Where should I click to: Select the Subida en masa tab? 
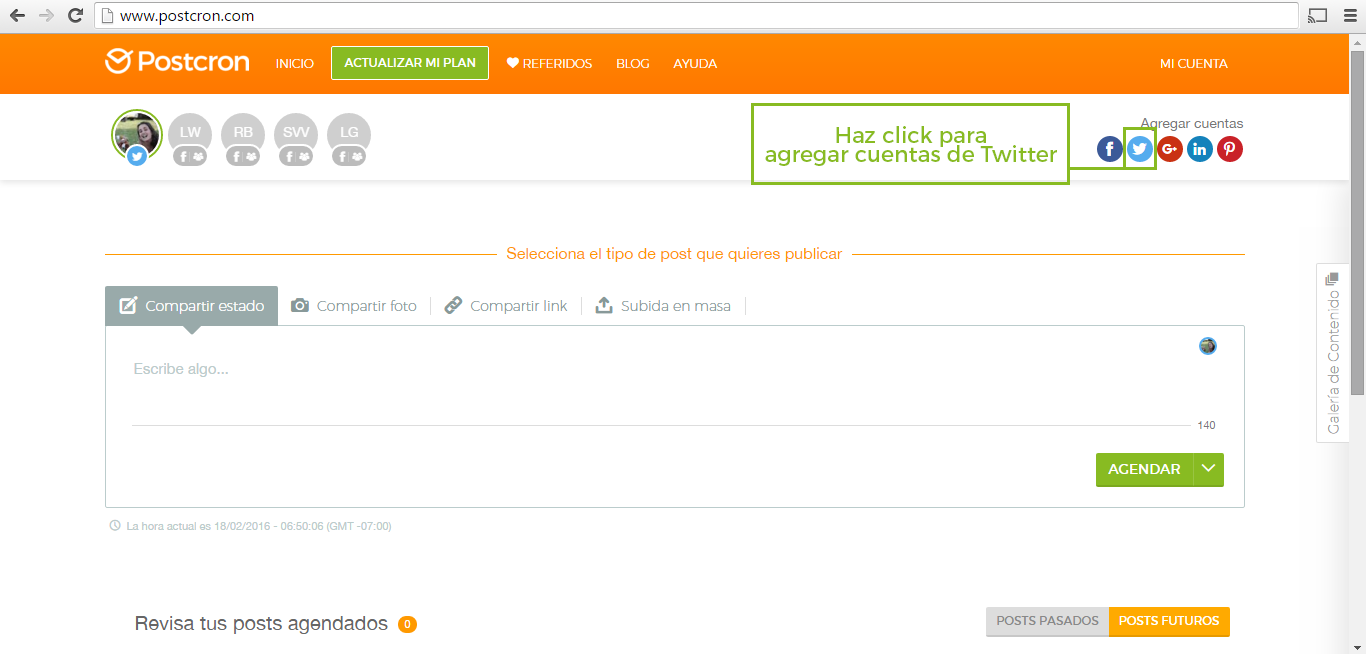(x=663, y=306)
